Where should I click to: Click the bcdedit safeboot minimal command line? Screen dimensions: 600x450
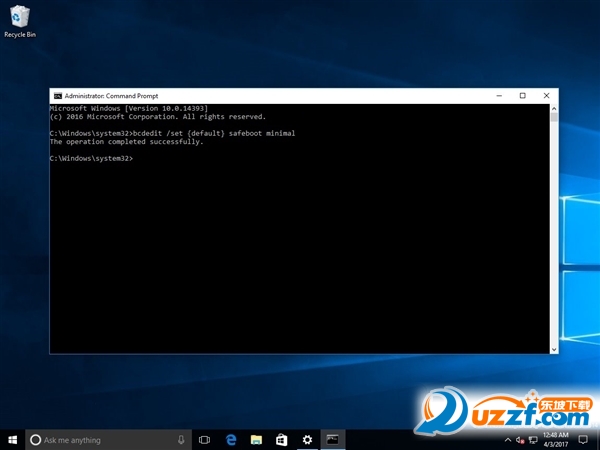[173, 134]
